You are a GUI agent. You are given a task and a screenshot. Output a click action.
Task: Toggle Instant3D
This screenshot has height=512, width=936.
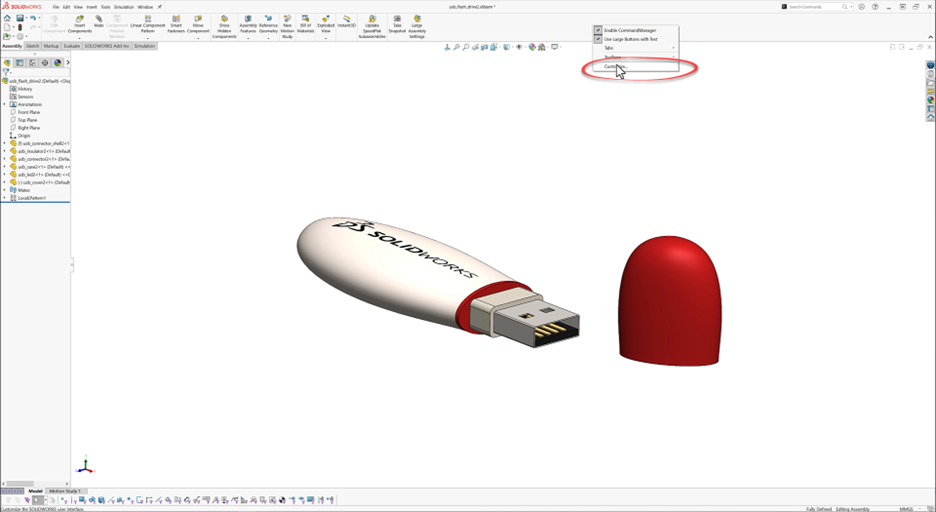[346, 21]
